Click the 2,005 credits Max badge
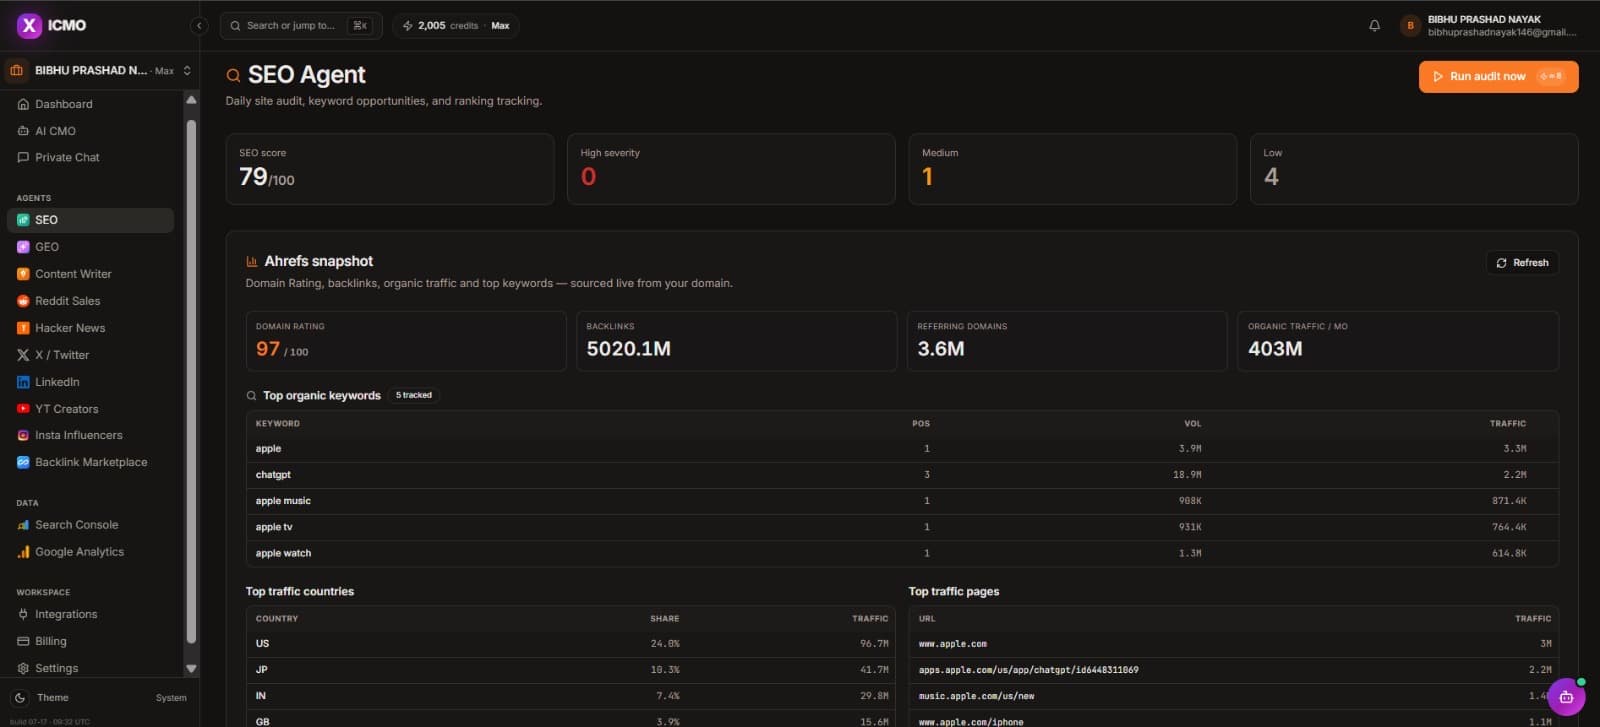1600x727 pixels. point(456,26)
